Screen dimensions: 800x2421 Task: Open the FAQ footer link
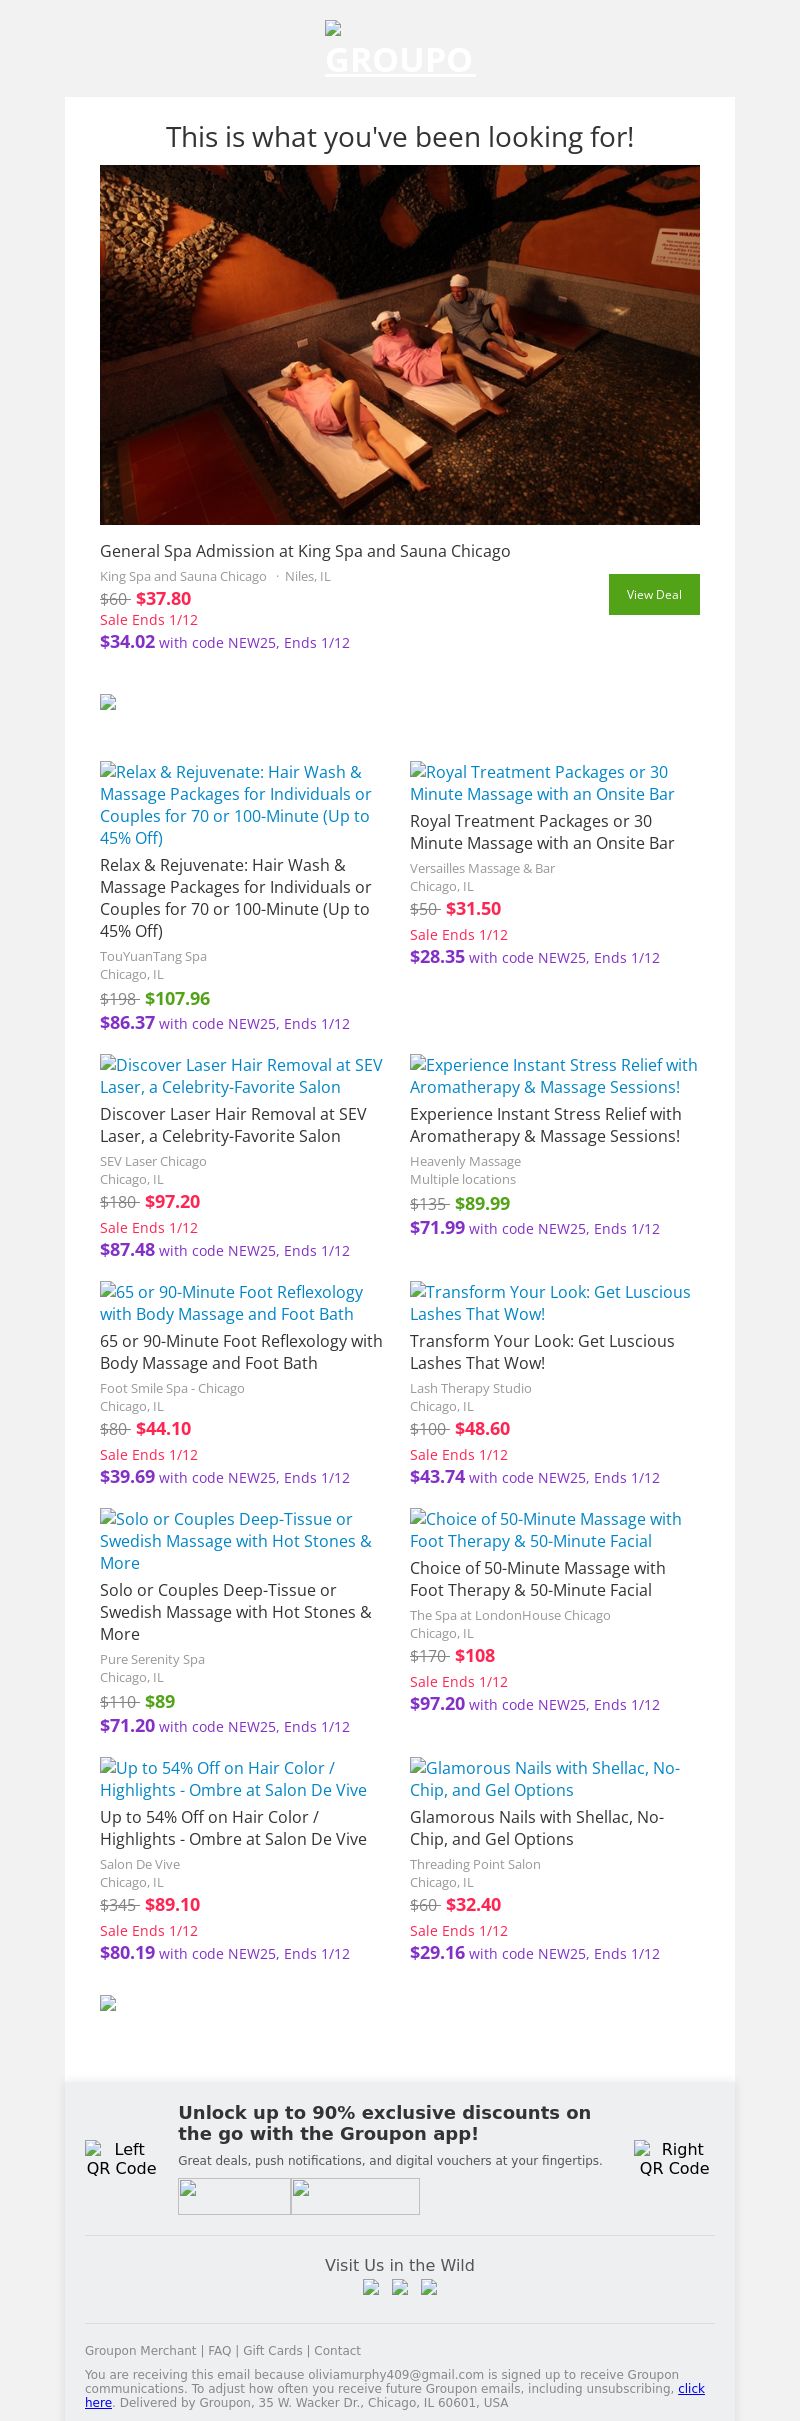(220, 2350)
